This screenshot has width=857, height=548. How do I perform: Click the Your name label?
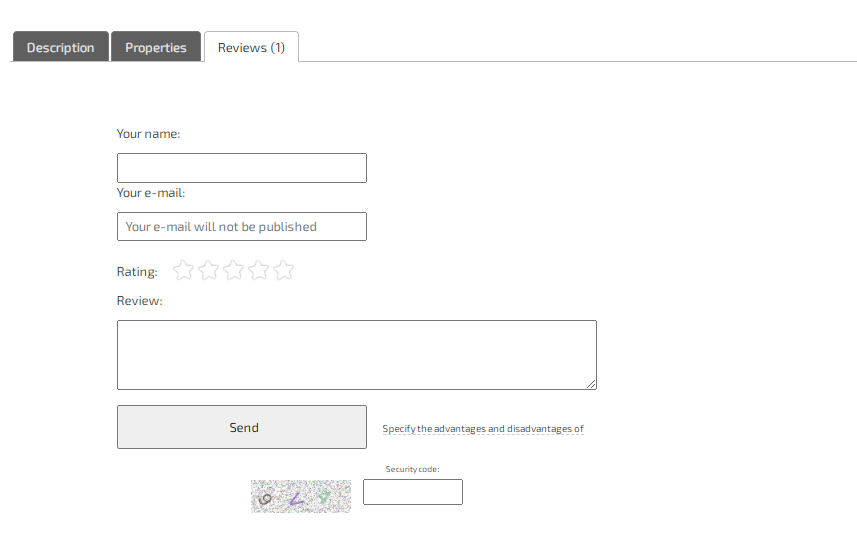click(148, 134)
